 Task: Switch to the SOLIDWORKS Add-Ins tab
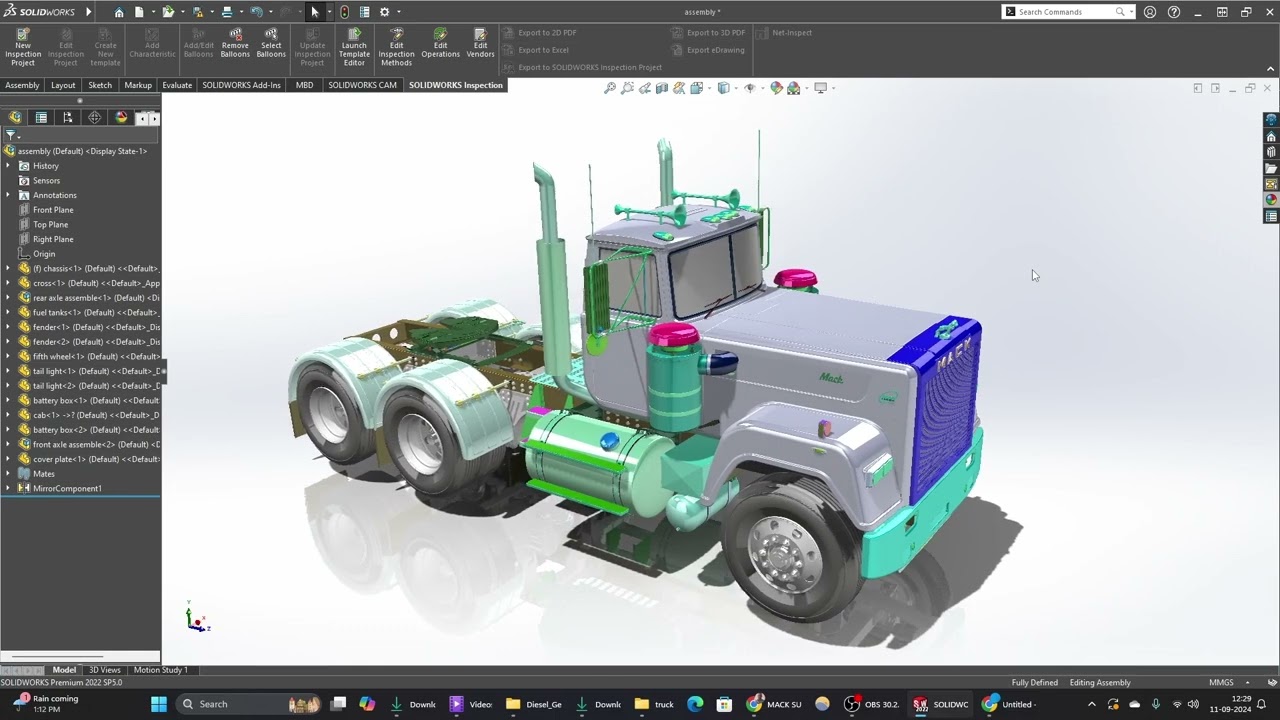click(x=241, y=85)
